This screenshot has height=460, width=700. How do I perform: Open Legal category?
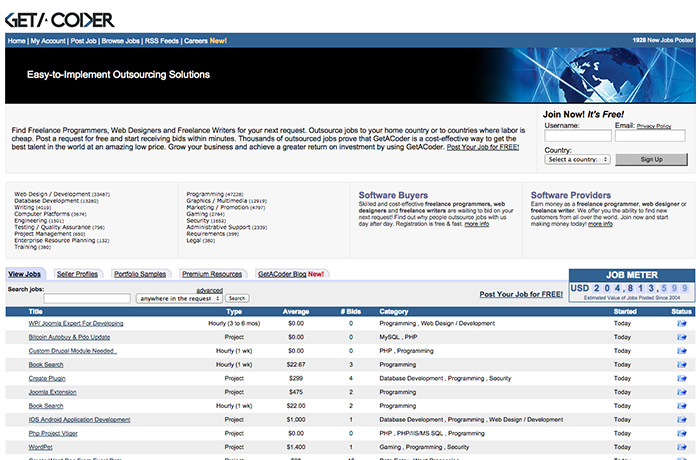click(x=200, y=240)
